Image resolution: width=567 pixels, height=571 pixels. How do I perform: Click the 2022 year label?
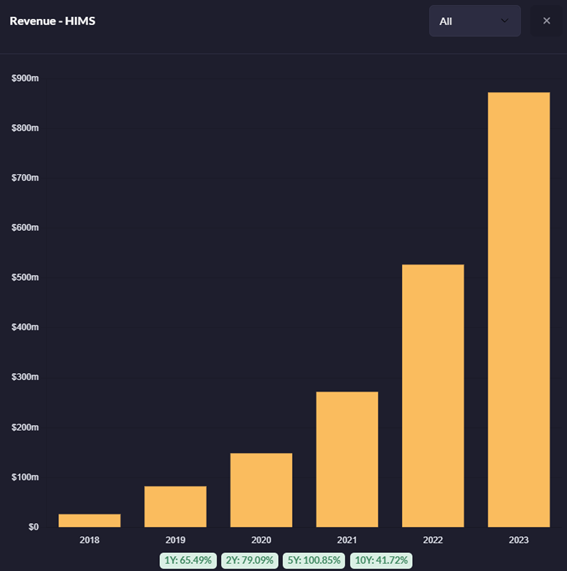pos(433,540)
